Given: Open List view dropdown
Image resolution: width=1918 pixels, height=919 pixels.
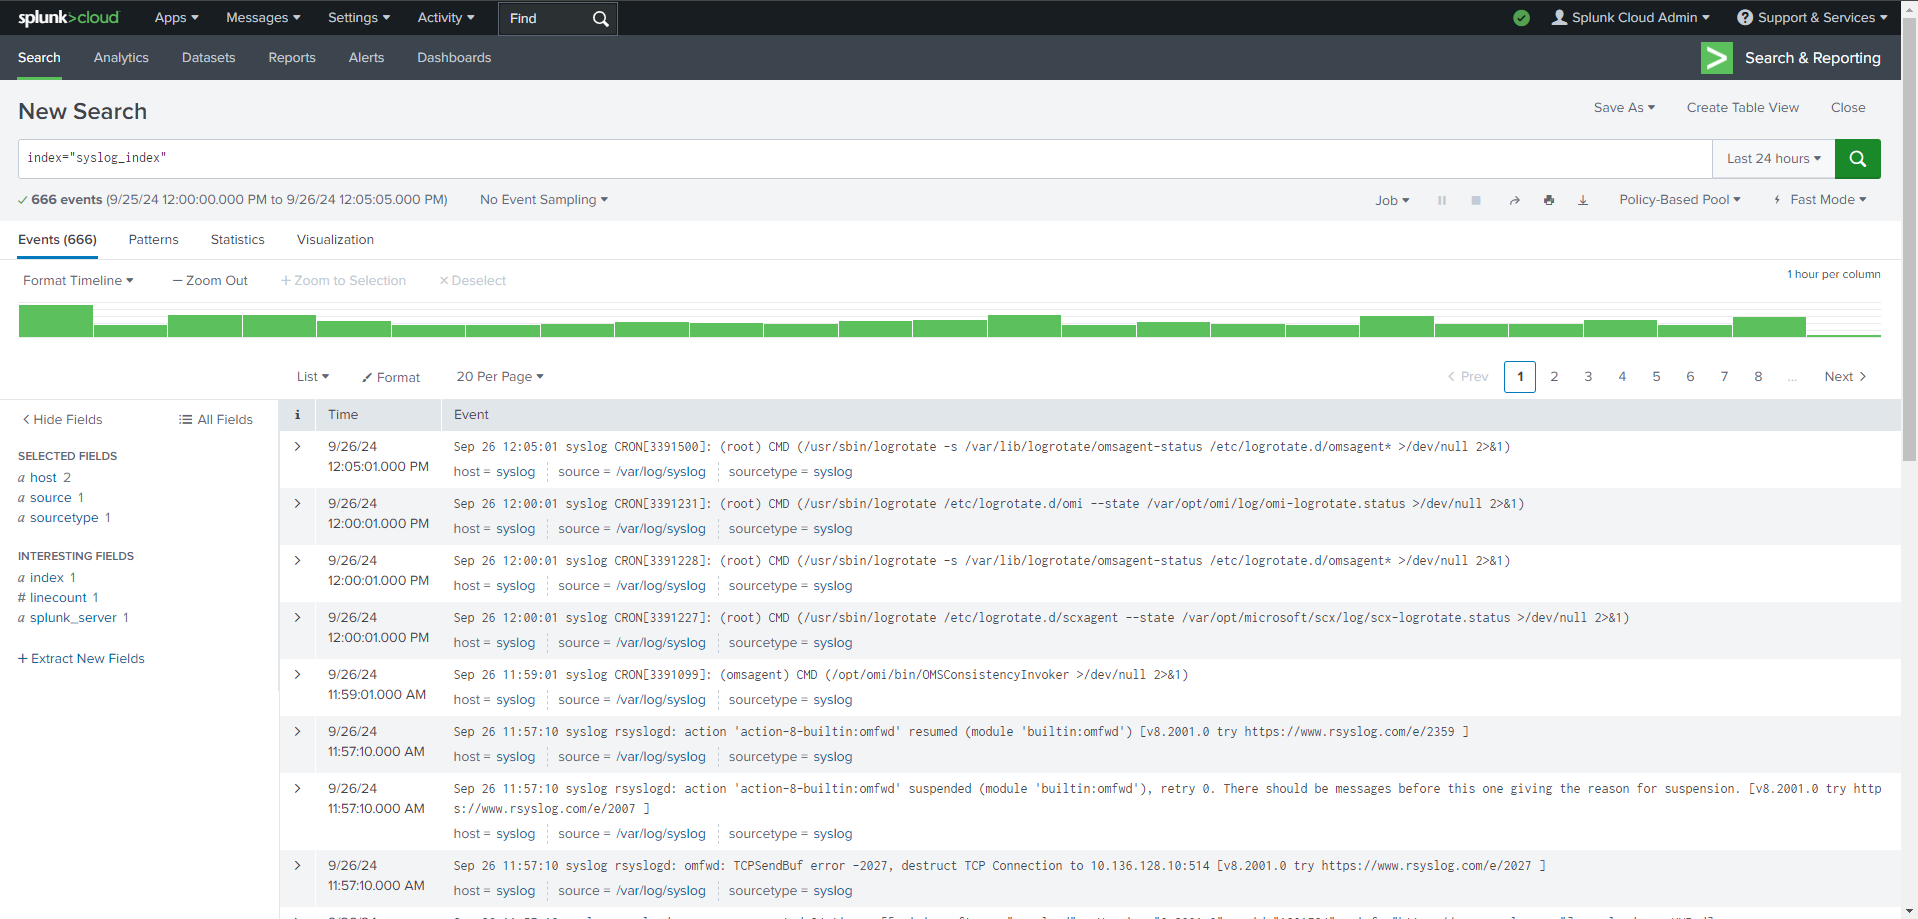Looking at the screenshot, I should tap(313, 376).
